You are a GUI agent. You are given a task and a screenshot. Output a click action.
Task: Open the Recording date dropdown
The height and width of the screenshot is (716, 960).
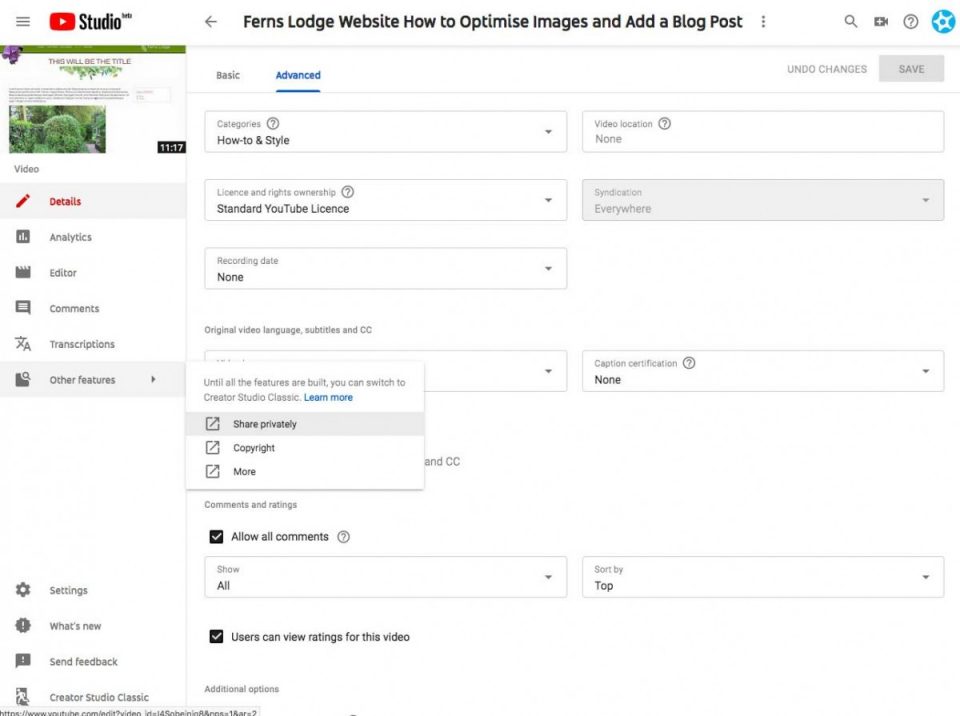tap(386, 268)
